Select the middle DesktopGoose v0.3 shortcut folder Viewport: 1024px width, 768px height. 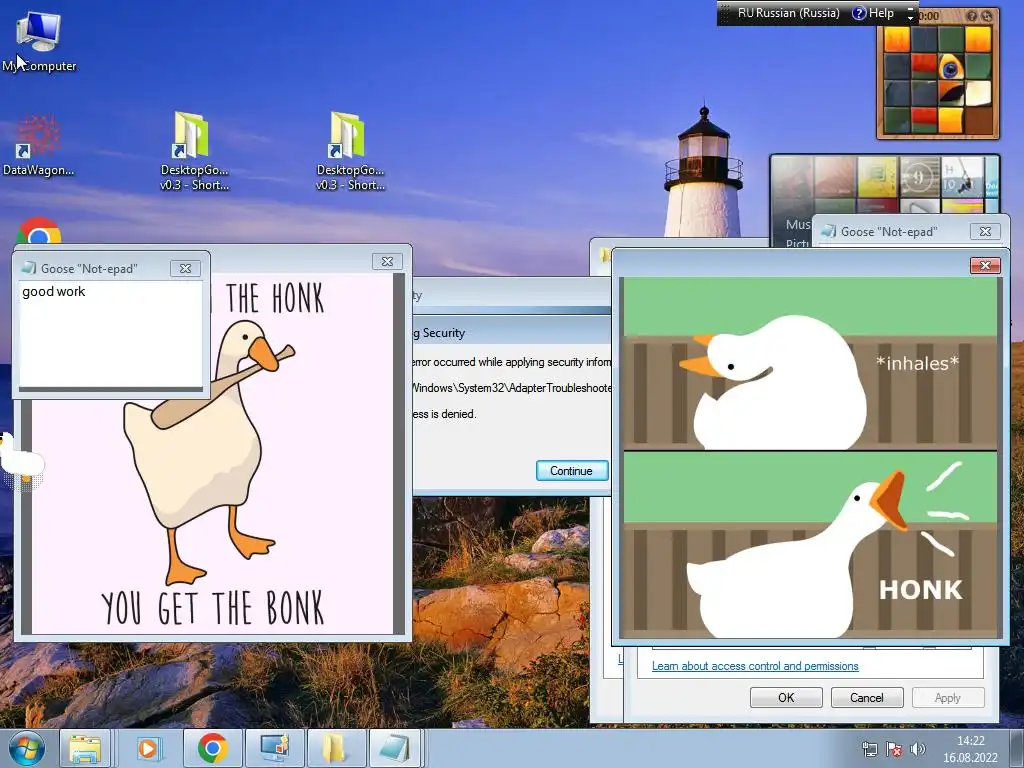[194, 150]
